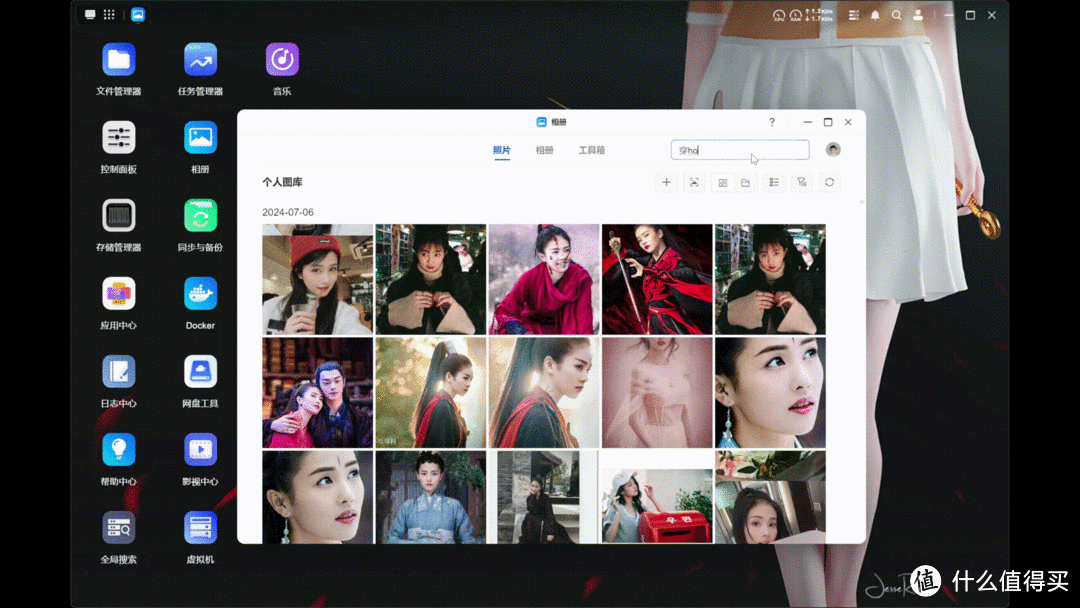Switch to folder view mode

pyautogui.click(x=745, y=183)
